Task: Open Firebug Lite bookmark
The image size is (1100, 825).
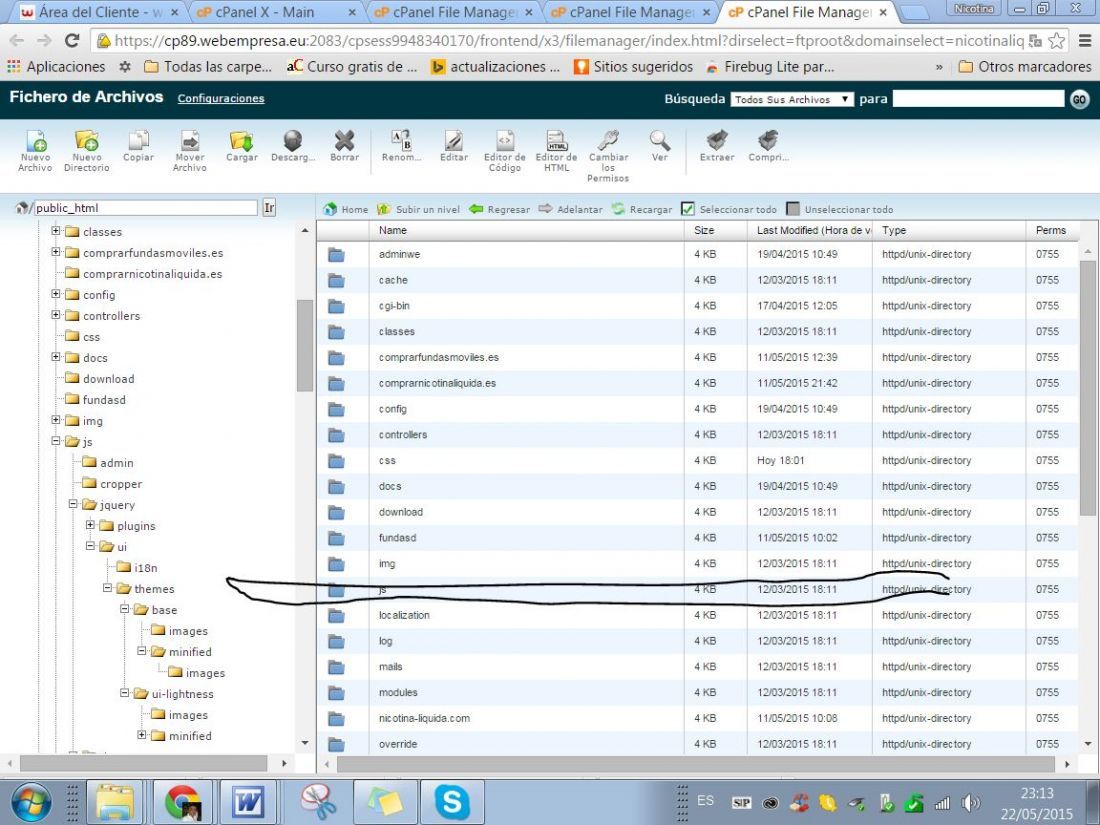Action: coord(770,67)
